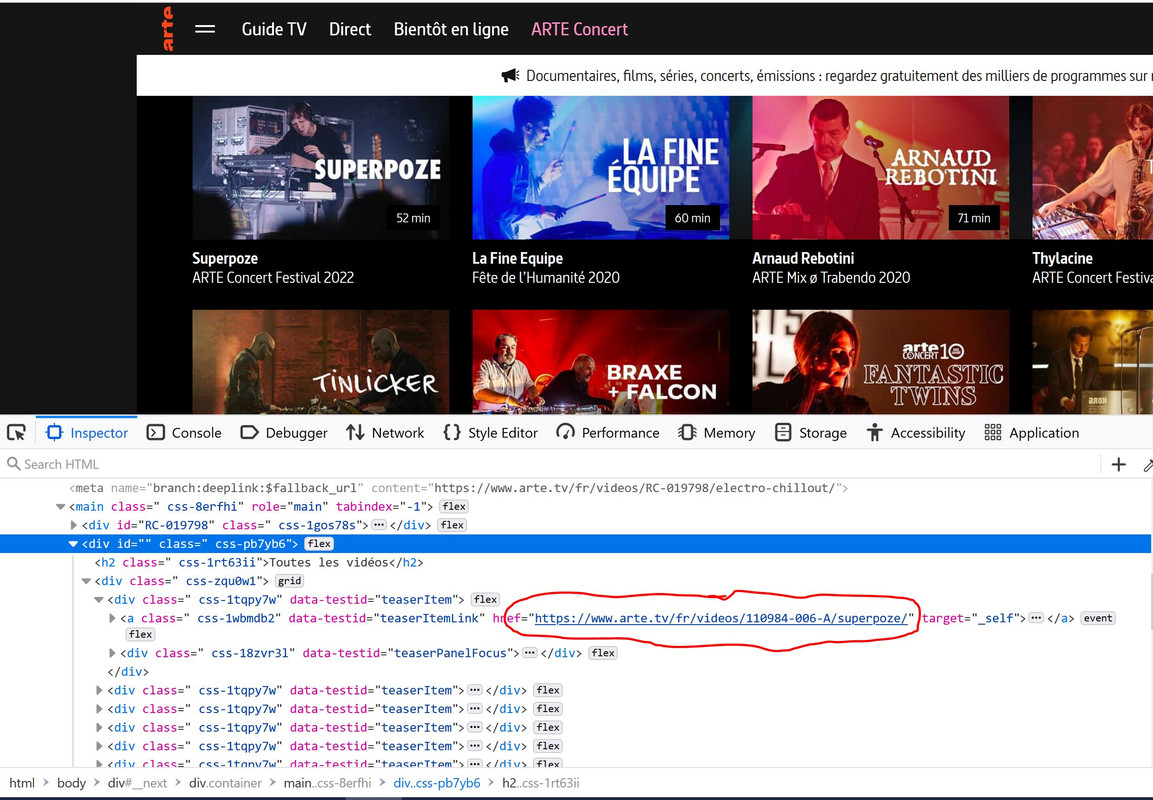The height and width of the screenshot is (800, 1153).
Task: Click the La Fine Equipe title link
Action: (x=518, y=258)
